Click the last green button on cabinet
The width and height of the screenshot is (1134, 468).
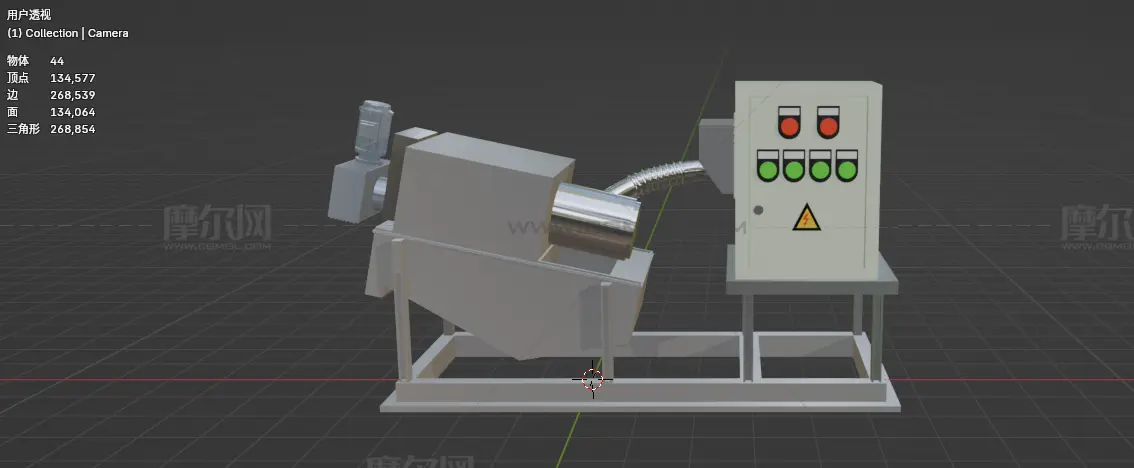(846, 169)
